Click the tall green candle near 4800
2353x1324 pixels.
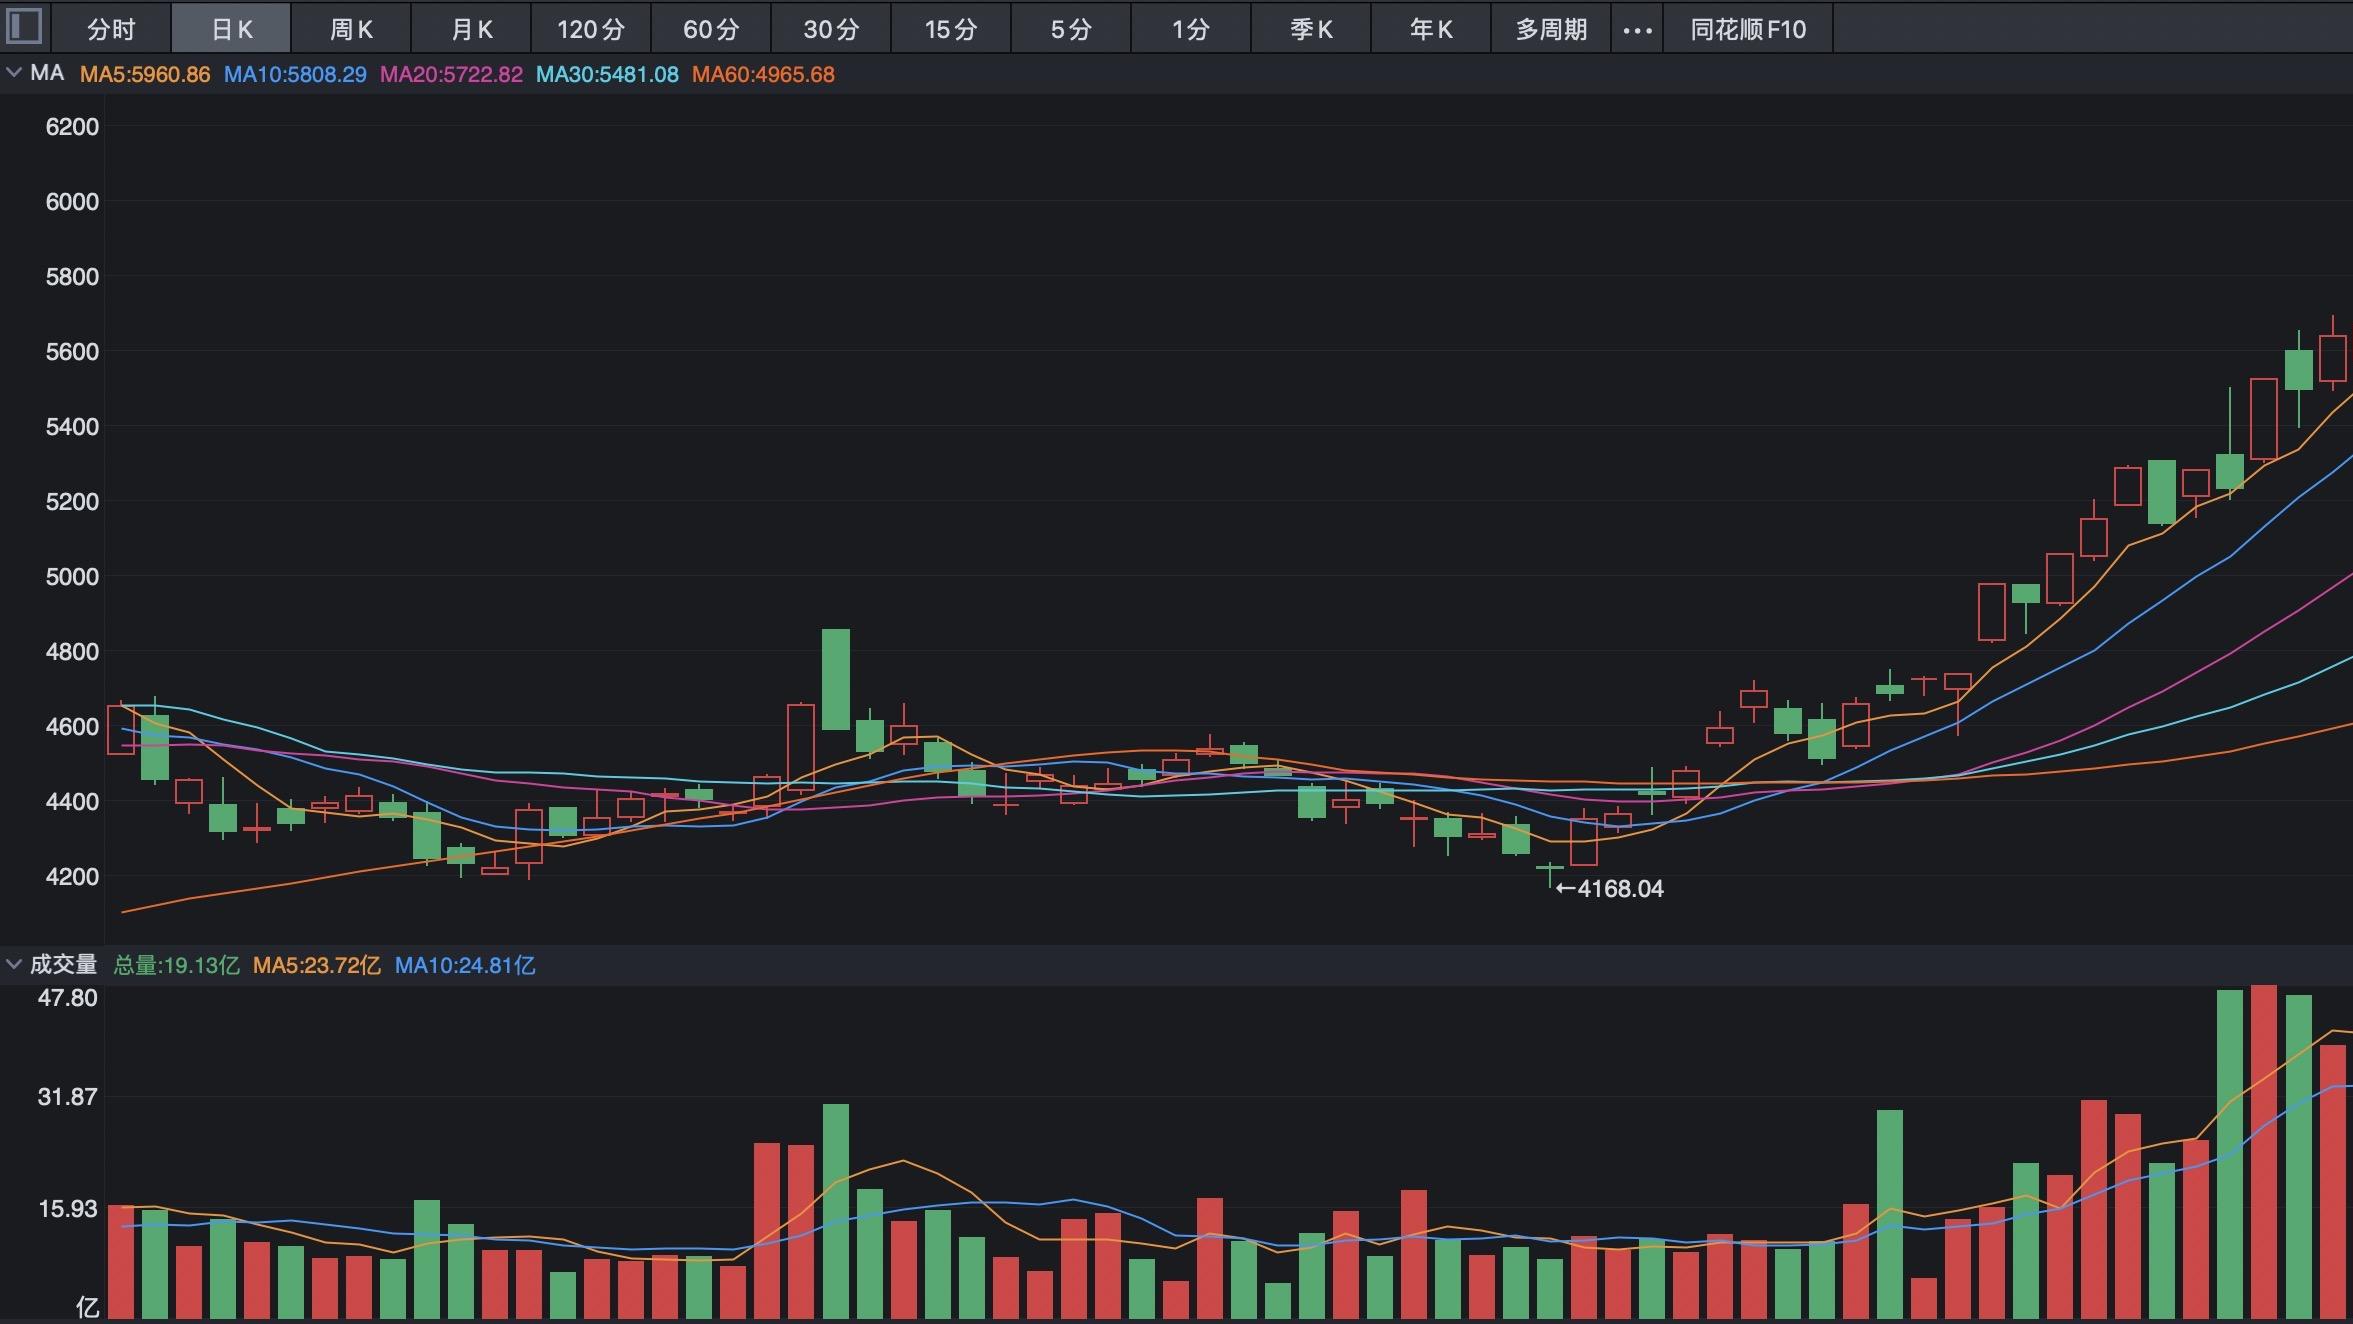[x=836, y=679]
